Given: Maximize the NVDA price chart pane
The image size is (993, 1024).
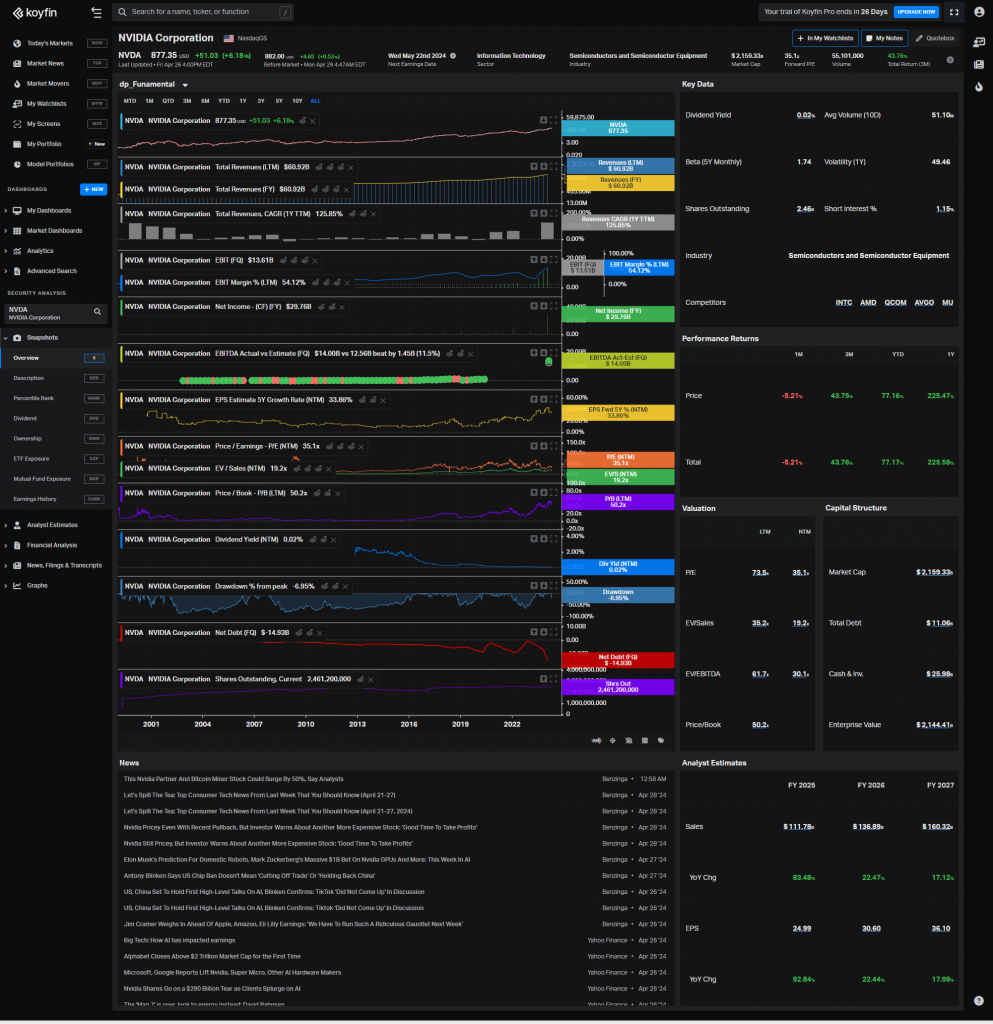Looking at the screenshot, I should pyautogui.click(x=554, y=120).
